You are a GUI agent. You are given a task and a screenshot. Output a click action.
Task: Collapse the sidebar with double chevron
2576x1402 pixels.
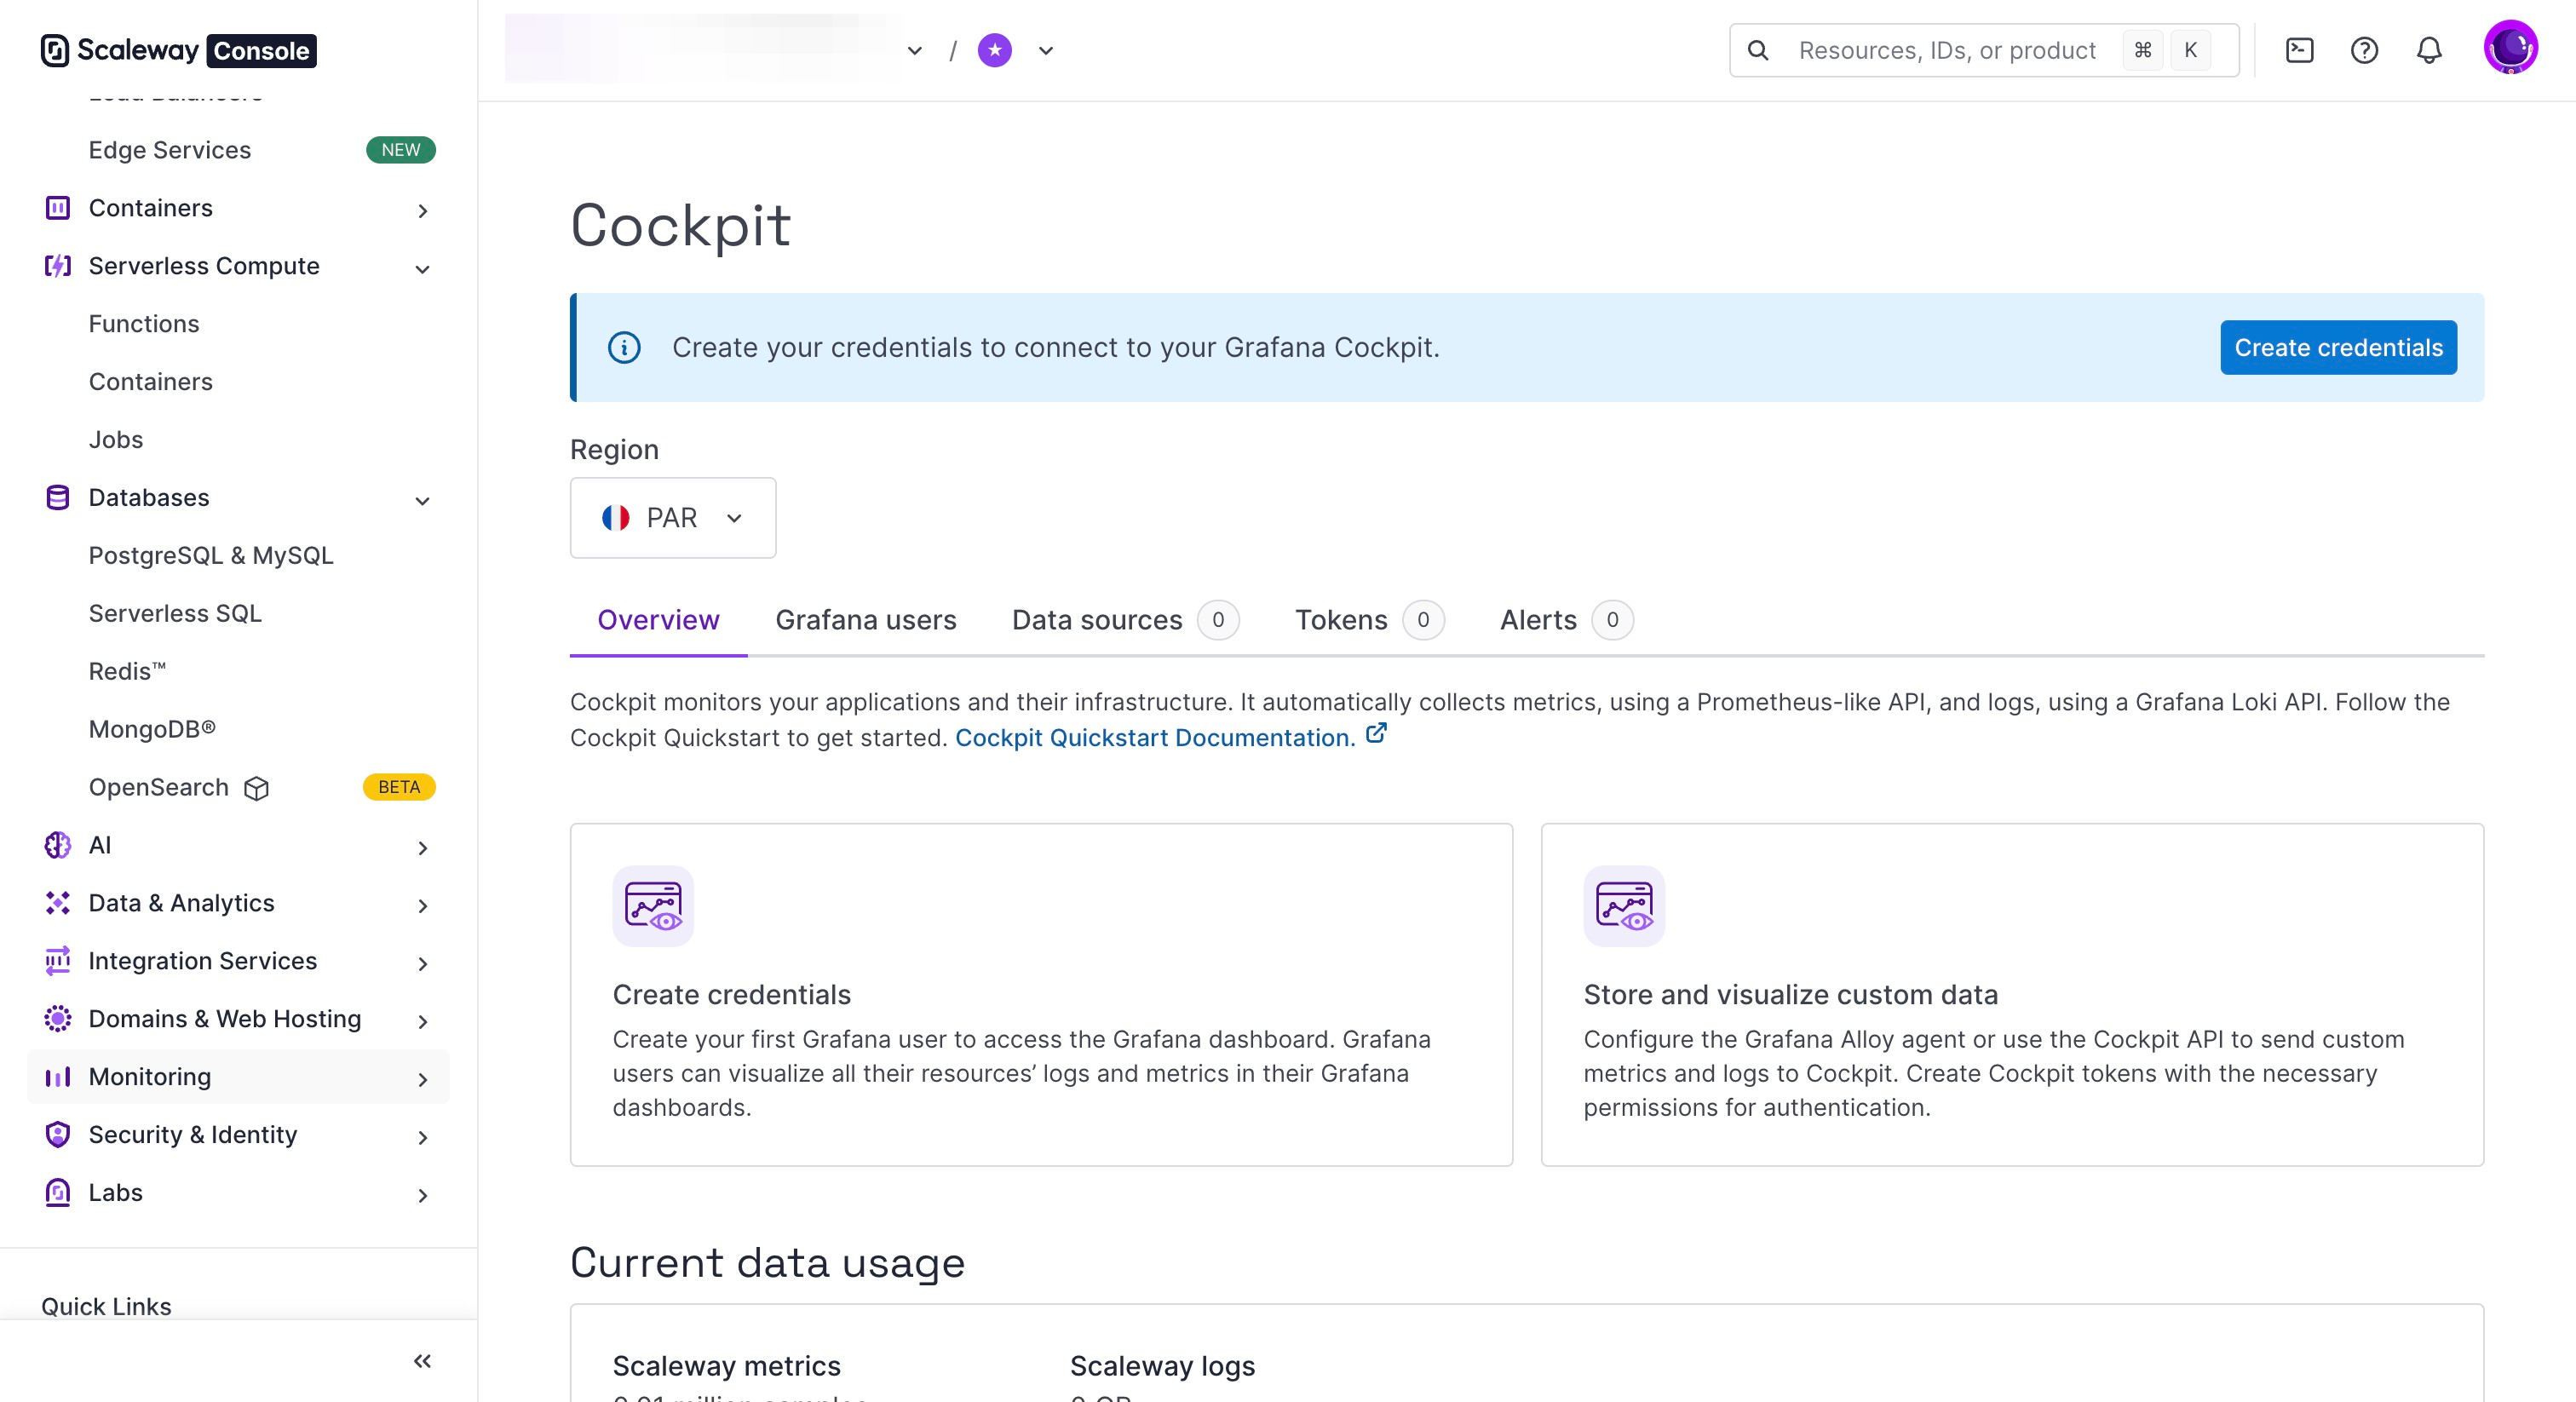pos(422,1361)
